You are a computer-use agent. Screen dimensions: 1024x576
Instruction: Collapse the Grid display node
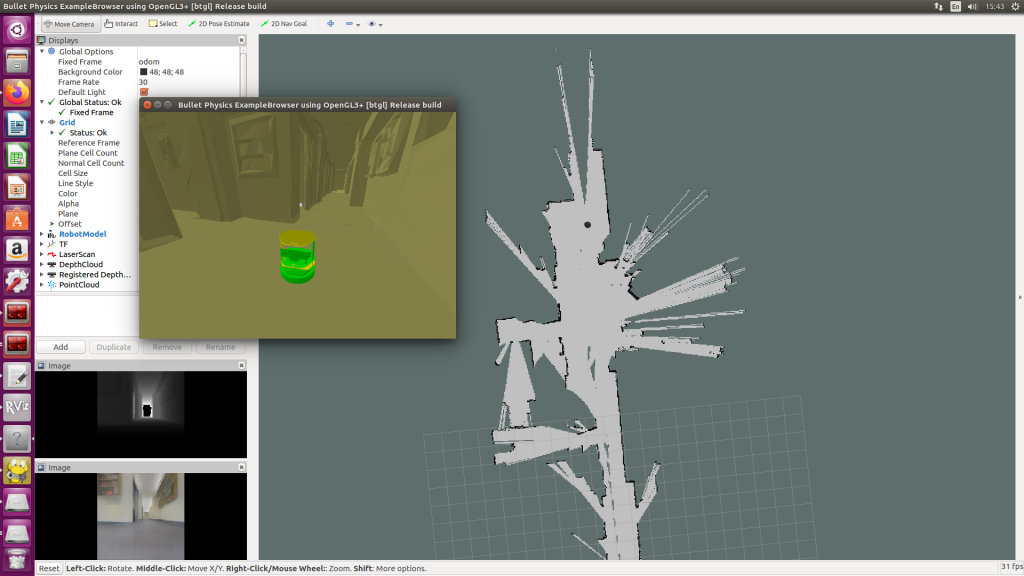click(x=42, y=122)
